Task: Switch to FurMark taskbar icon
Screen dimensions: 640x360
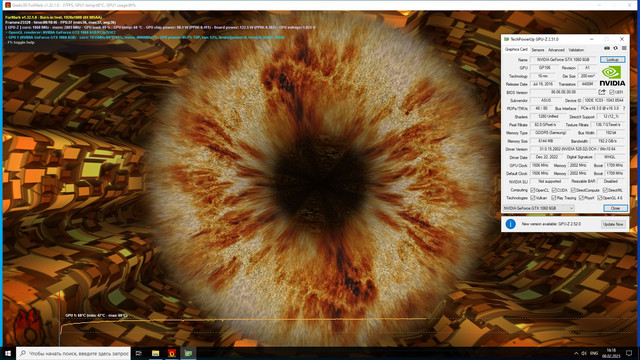Action: 171,353
